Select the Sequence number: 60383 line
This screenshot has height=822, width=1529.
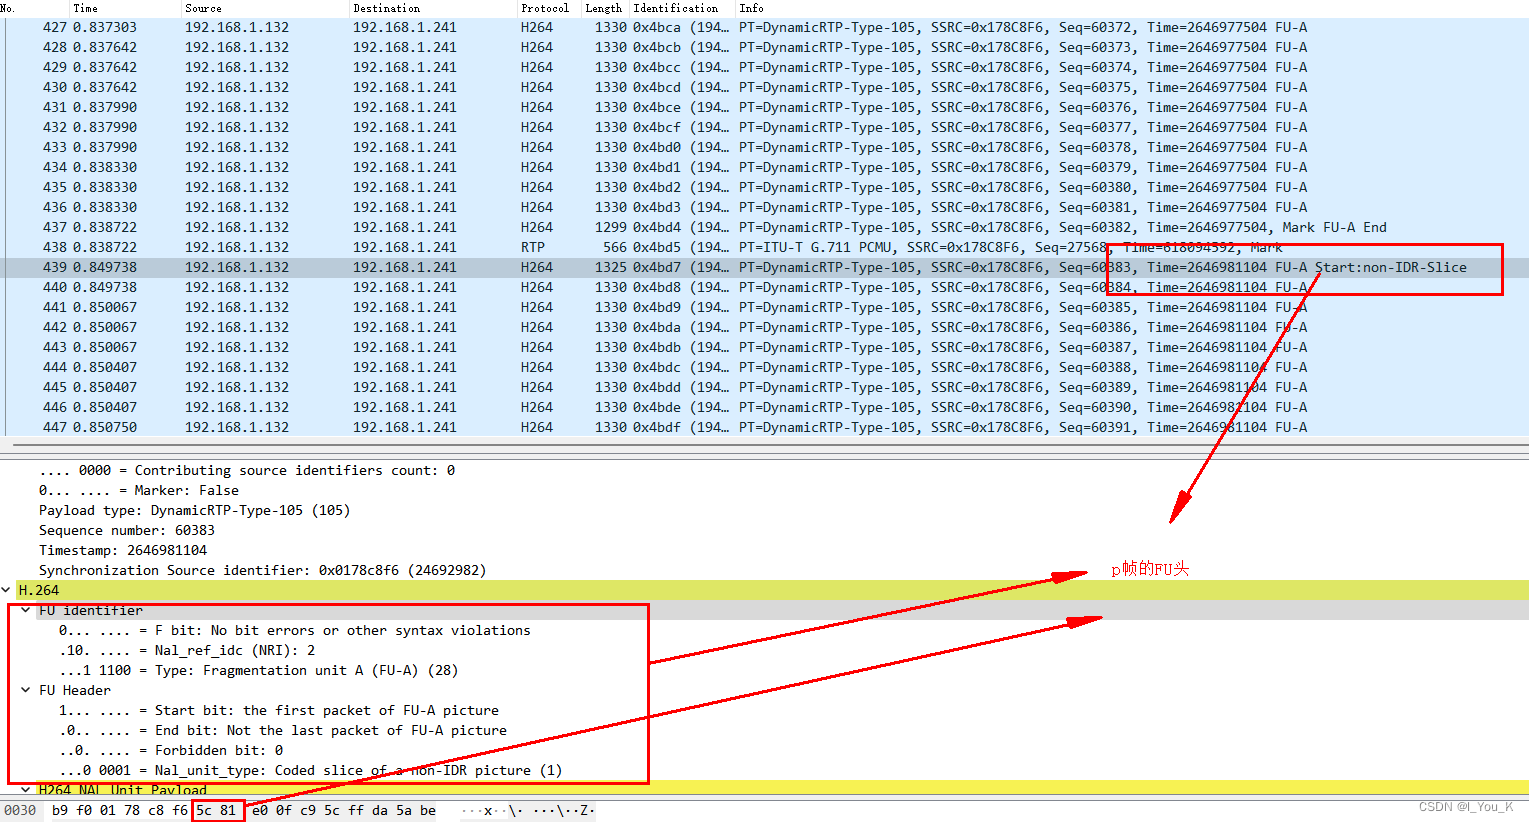pos(127,530)
